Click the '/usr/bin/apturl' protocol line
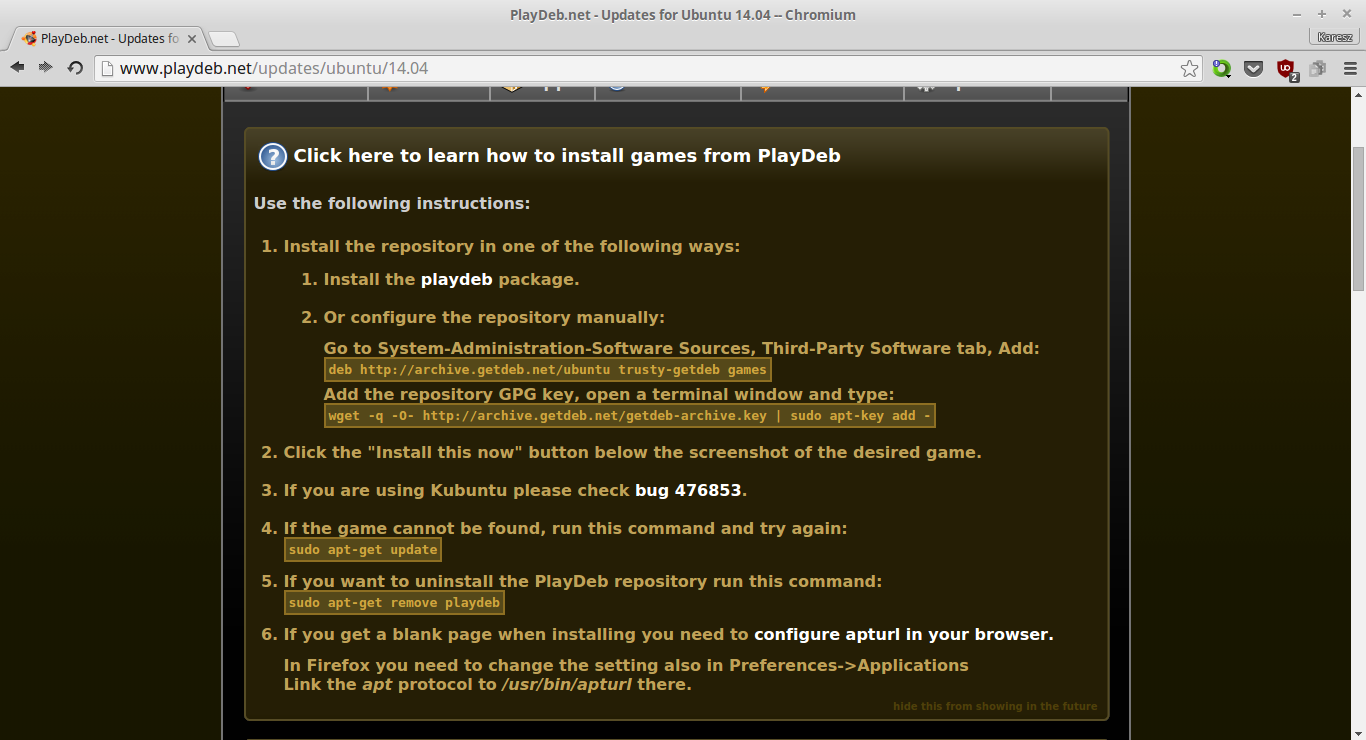The width and height of the screenshot is (1366, 740). (488, 685)
